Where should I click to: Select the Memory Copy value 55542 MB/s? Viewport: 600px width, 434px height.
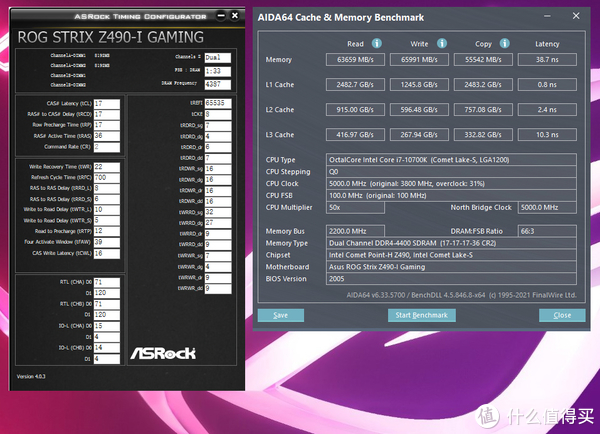(483, 60)
